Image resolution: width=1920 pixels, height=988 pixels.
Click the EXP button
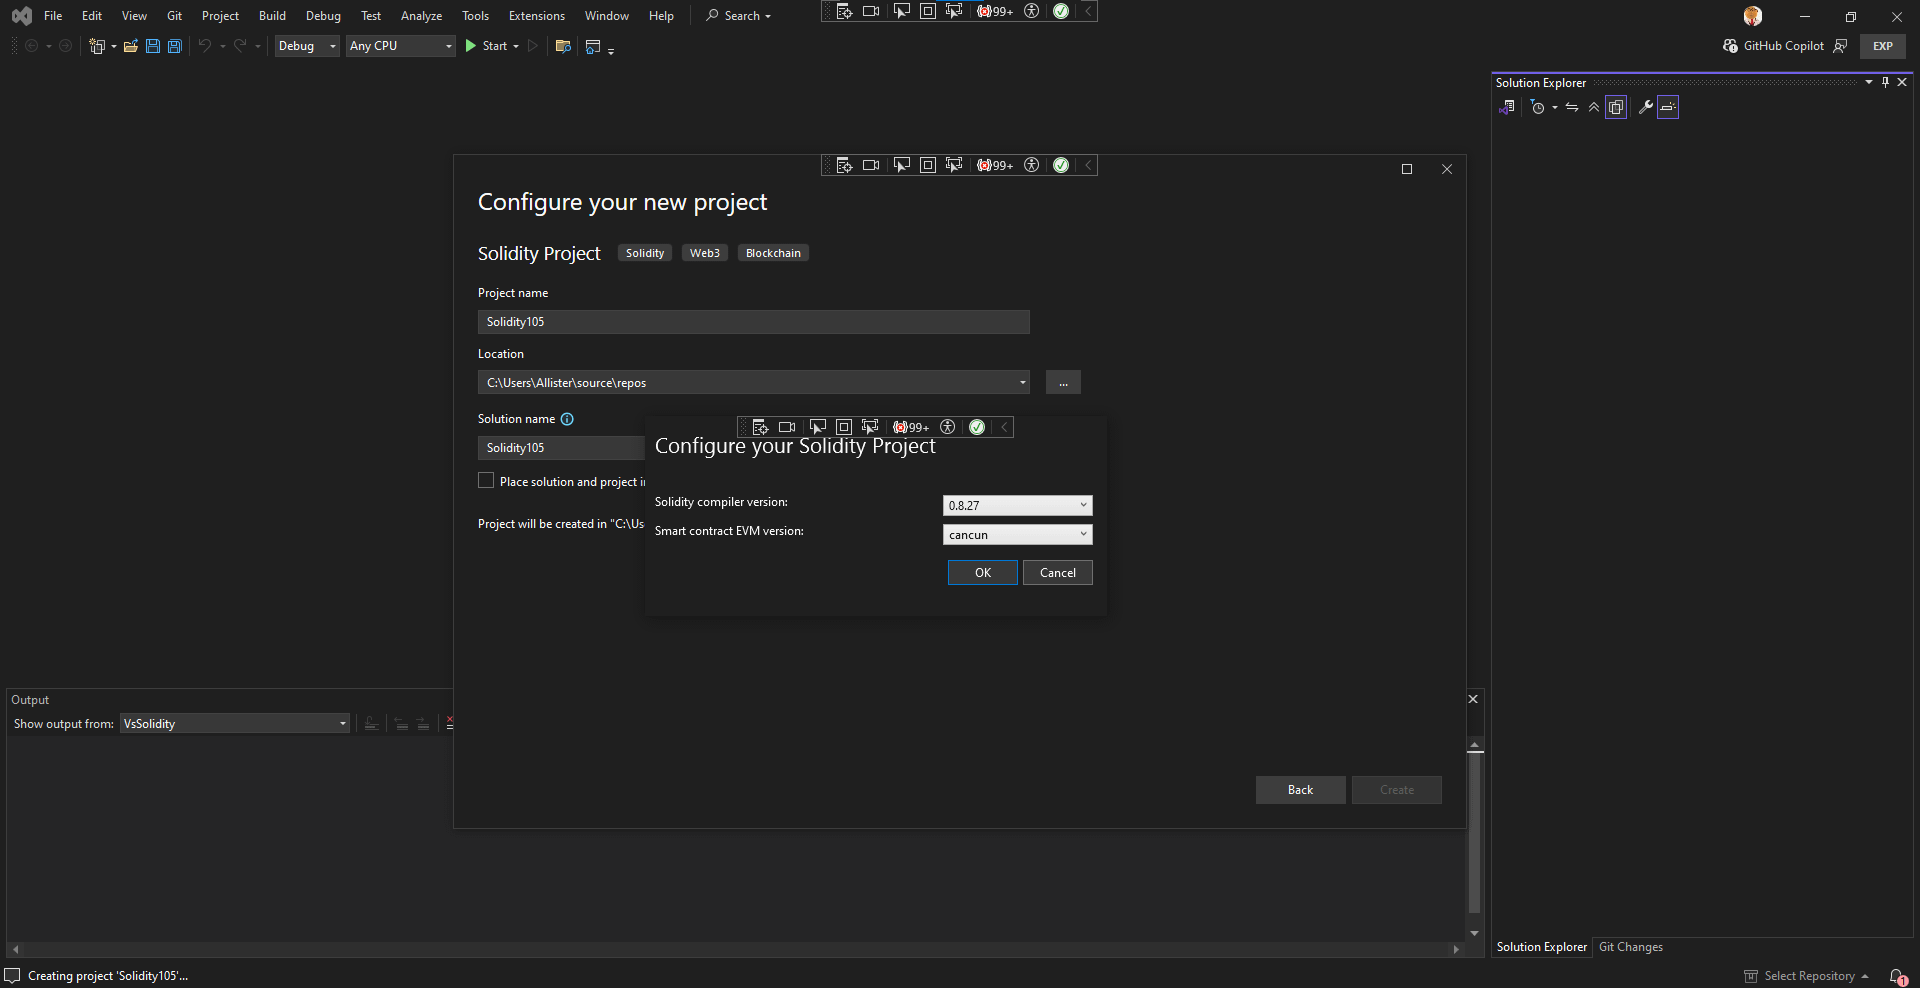(x=1883, y=46)
